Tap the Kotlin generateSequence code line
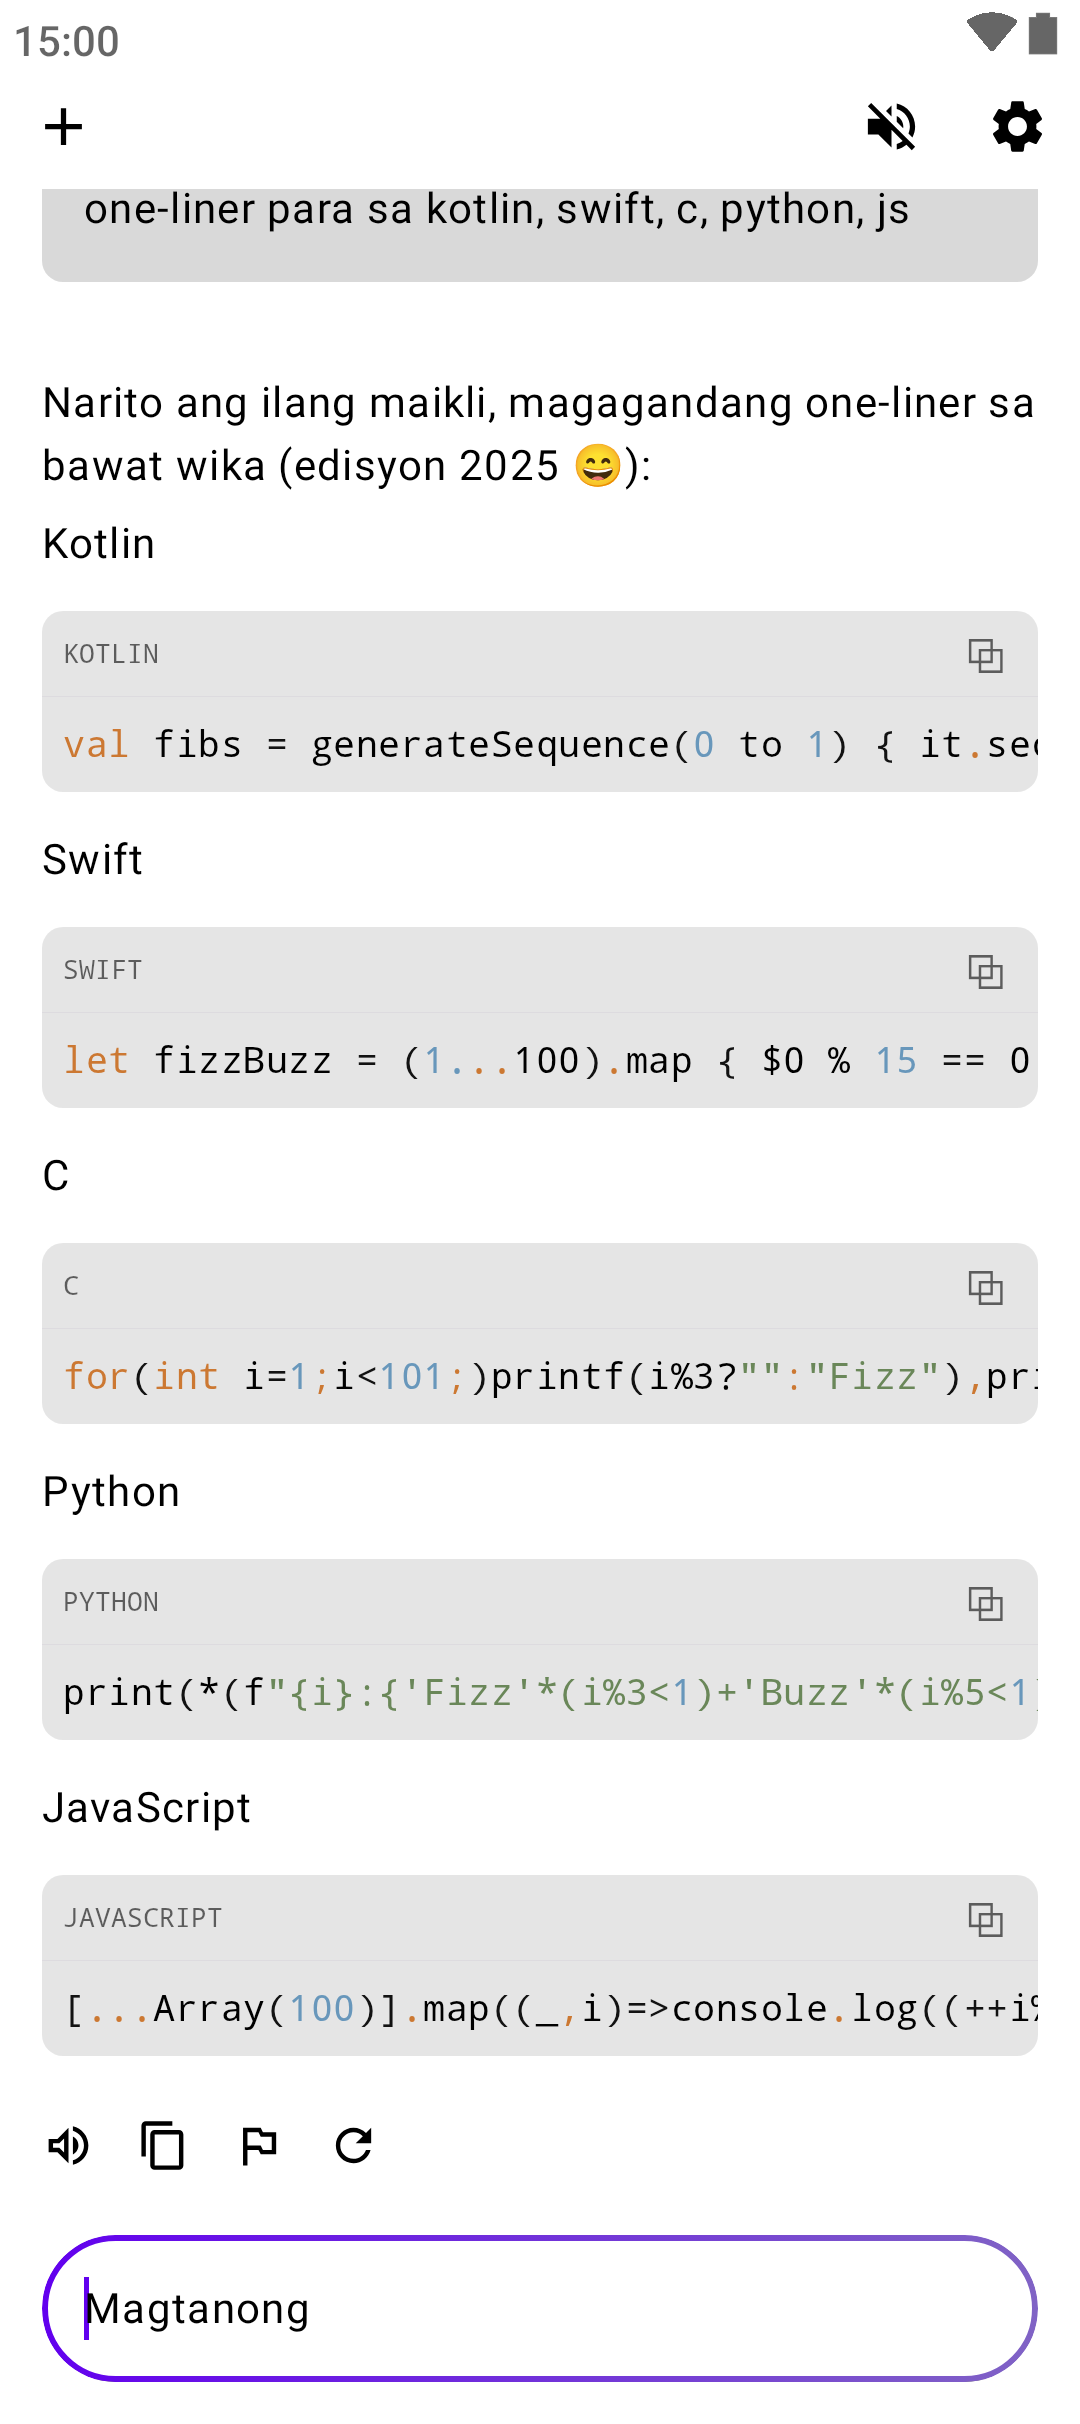Image resolution: width=1080 pixels, height=2424 pixels. tap(540, 745)
